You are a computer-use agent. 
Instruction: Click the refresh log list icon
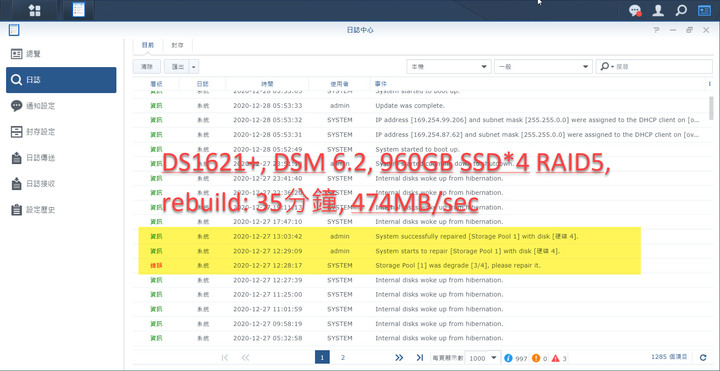[x=703, y=357]
